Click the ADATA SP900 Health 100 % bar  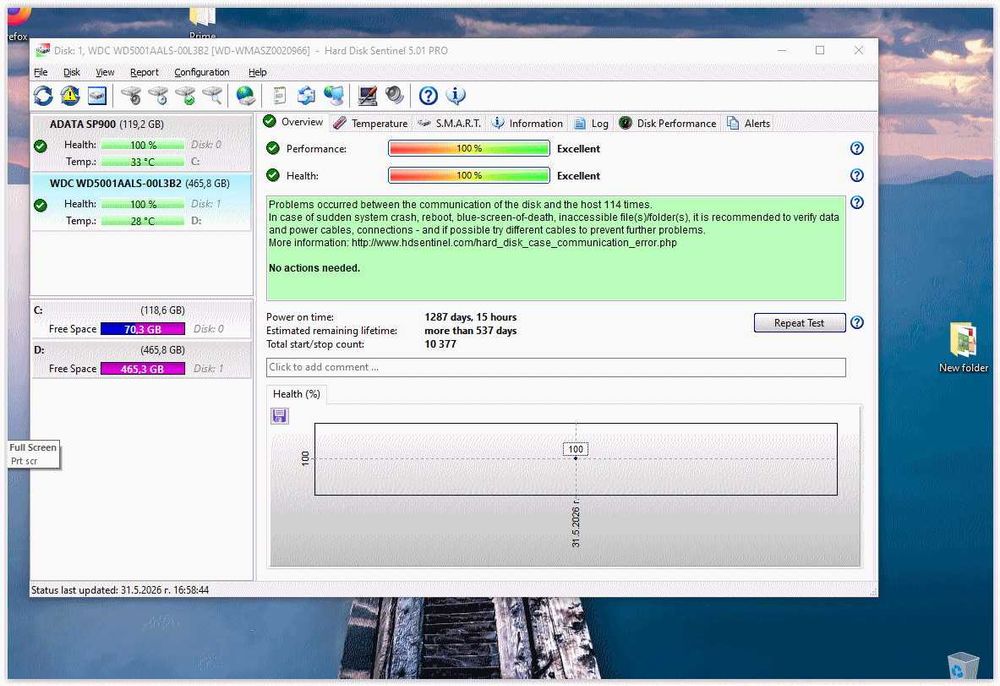143,145
